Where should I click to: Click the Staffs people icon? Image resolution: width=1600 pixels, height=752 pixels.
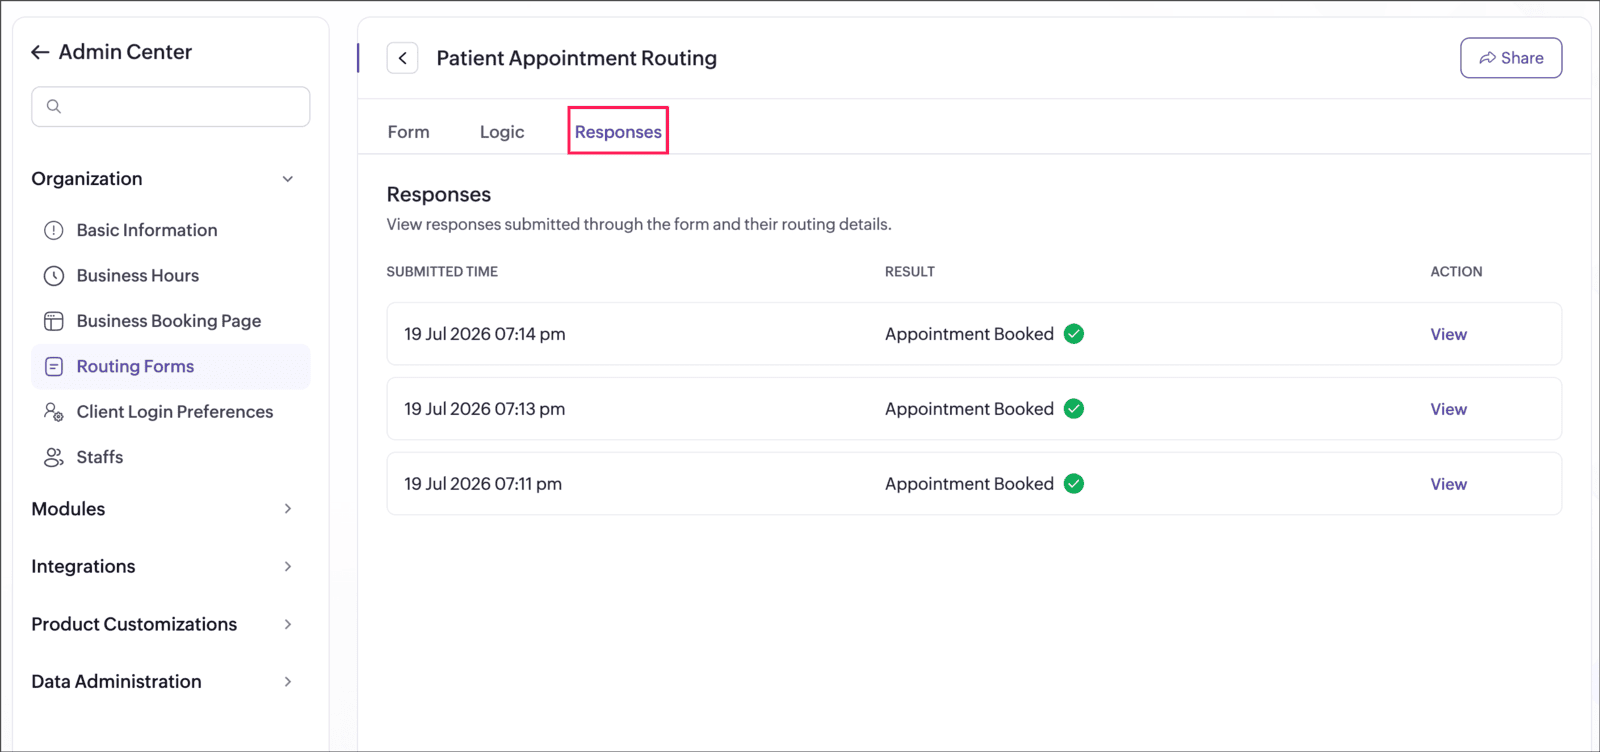54,458
